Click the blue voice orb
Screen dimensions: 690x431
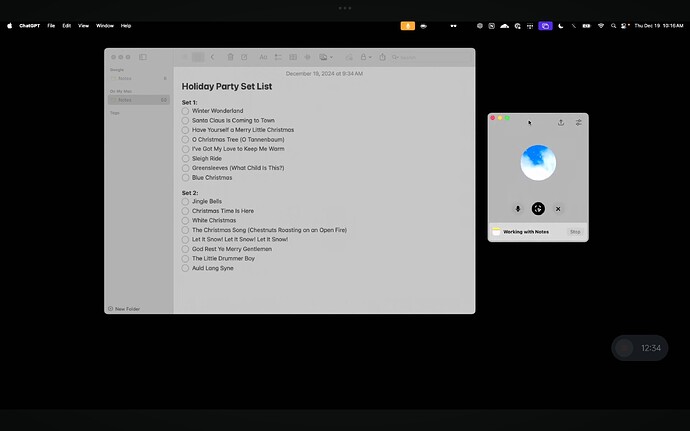pyautogui.click(x=538, y=162)
